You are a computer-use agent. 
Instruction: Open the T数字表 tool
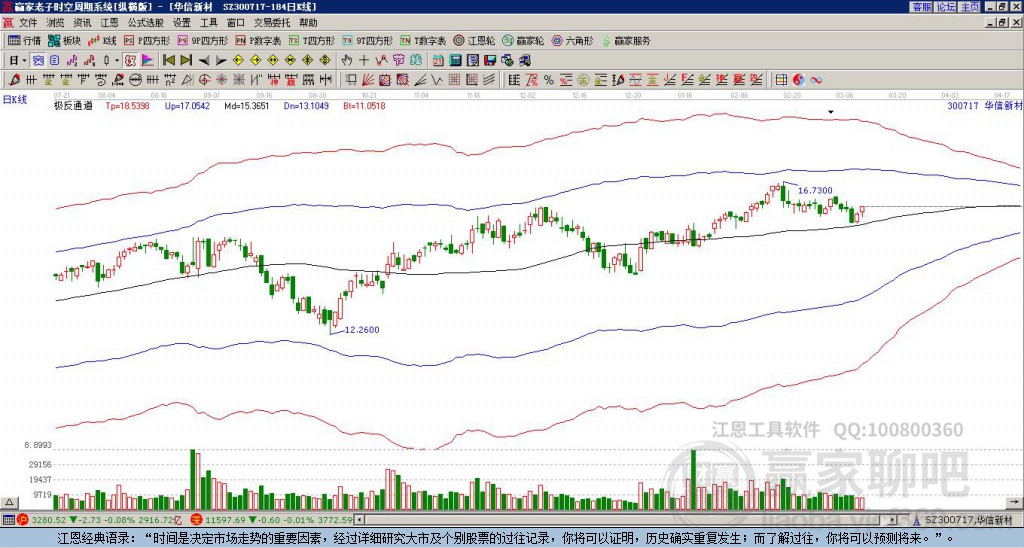coord(423,40)
